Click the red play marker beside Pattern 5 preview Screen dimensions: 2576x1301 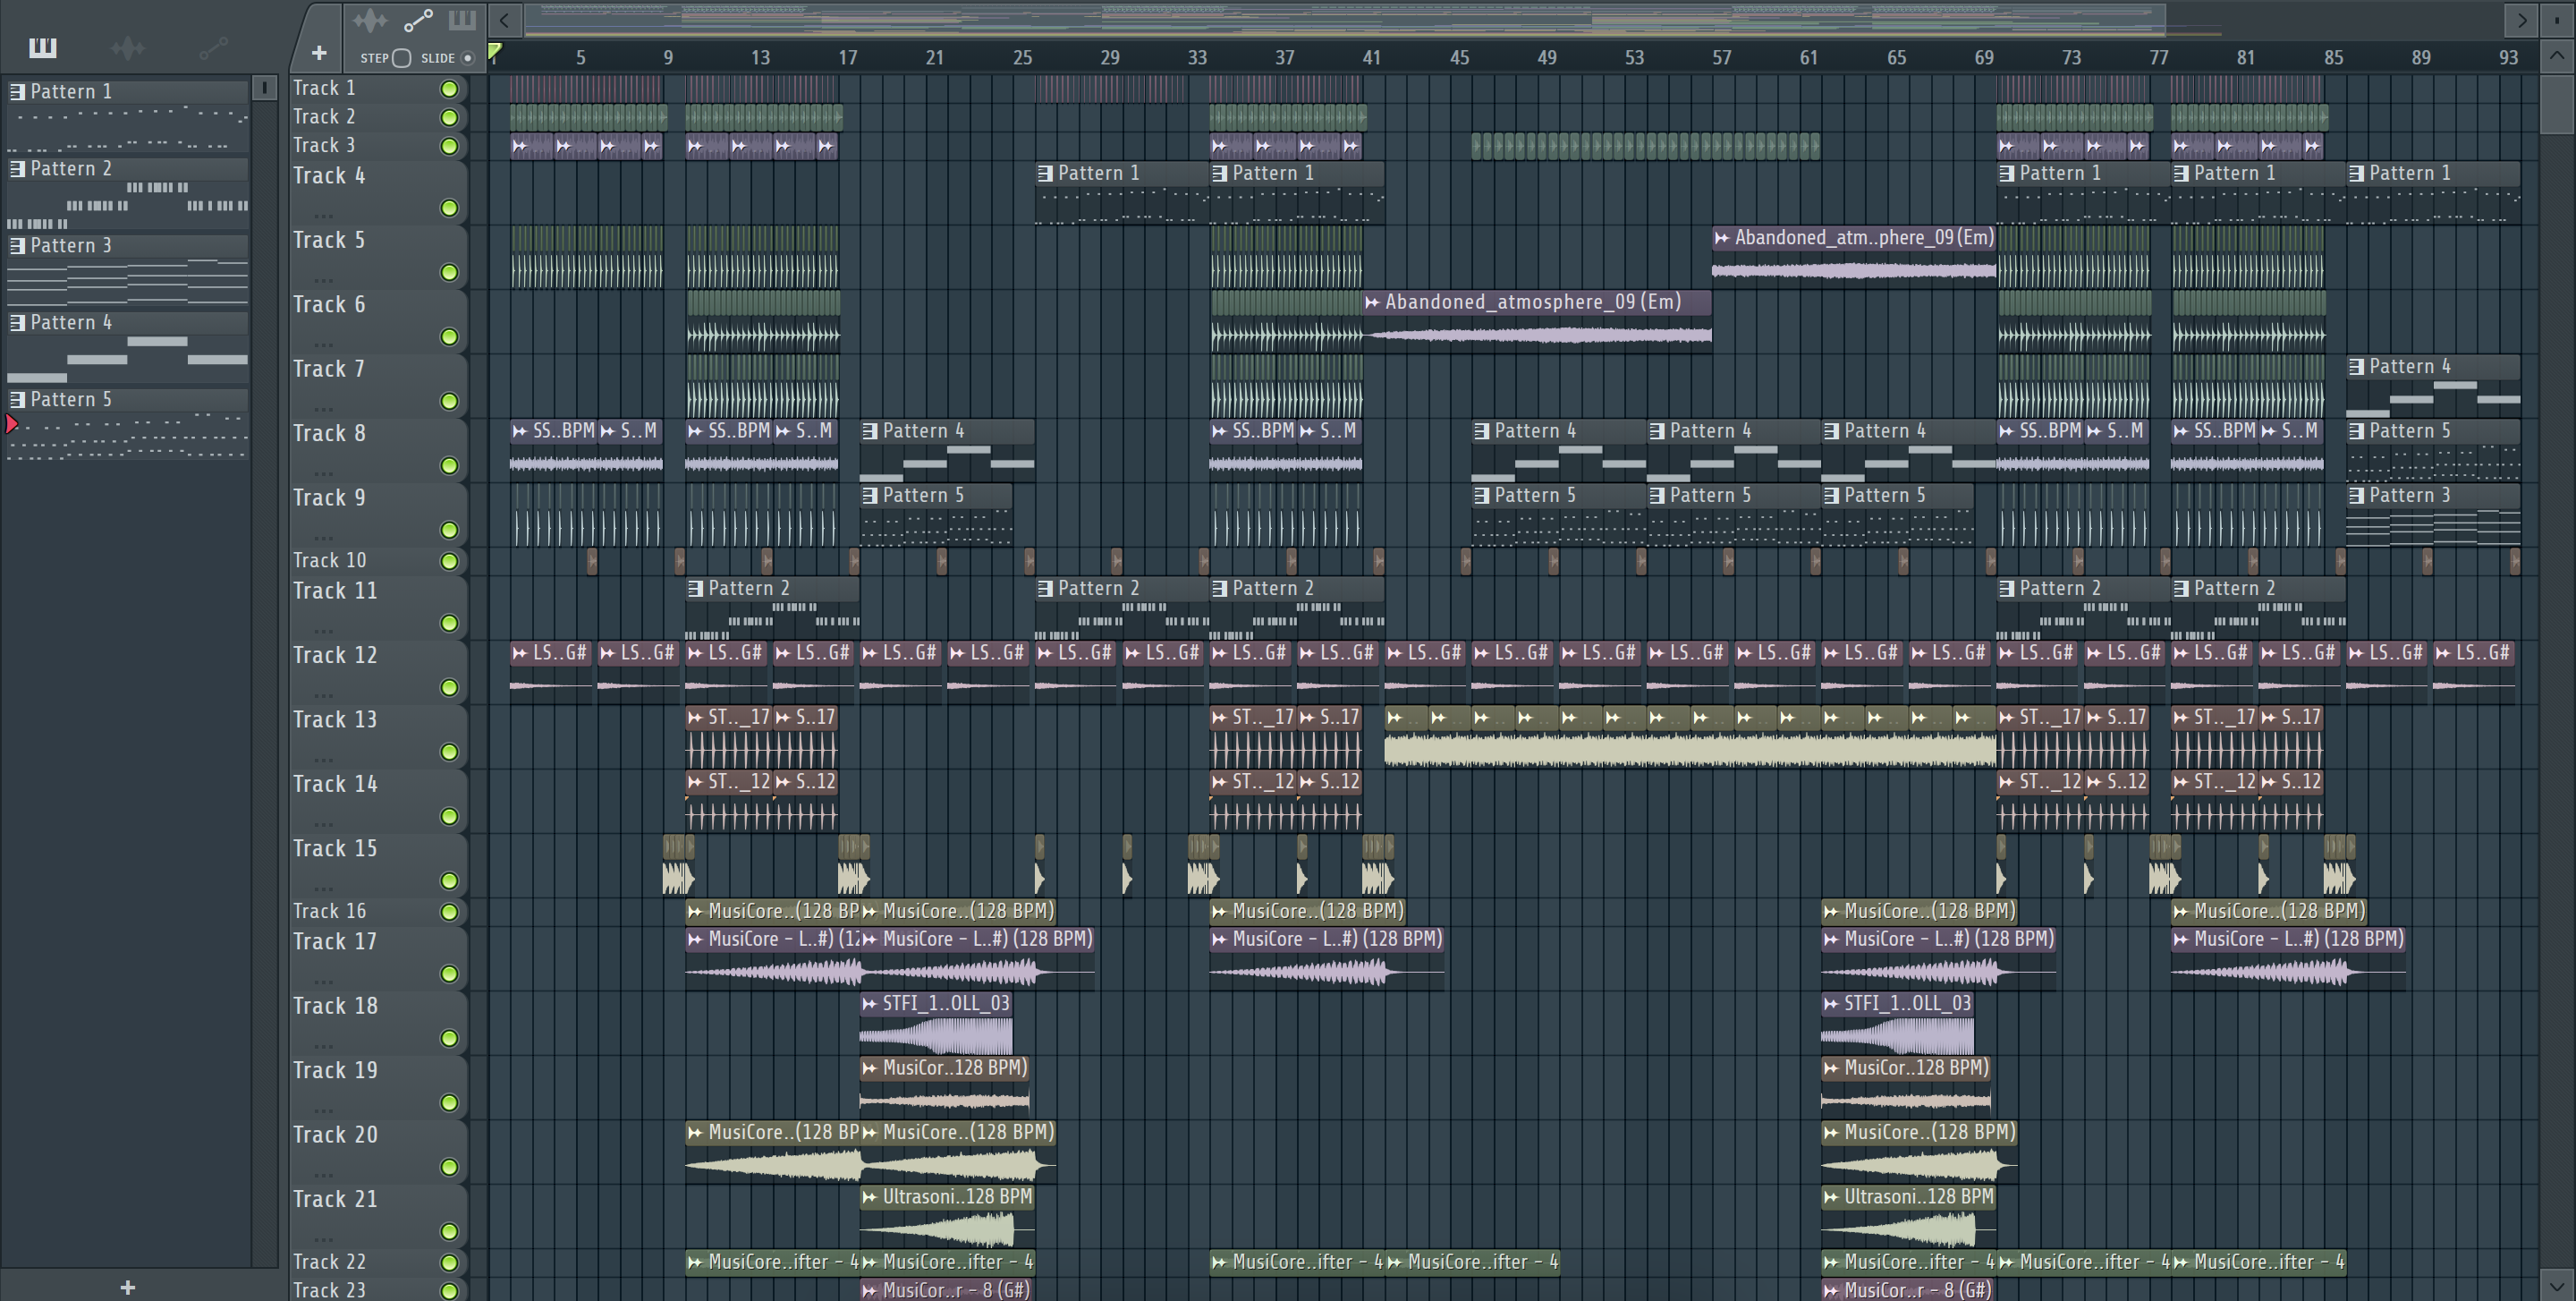pyautogui.click(x=12, y=424)
